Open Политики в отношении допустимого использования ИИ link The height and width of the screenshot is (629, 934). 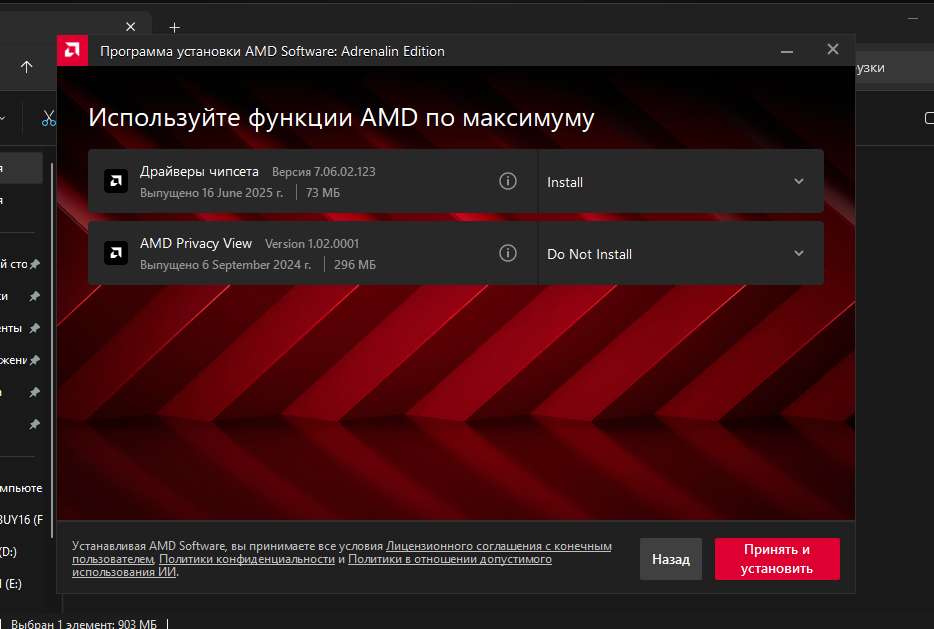450,559
